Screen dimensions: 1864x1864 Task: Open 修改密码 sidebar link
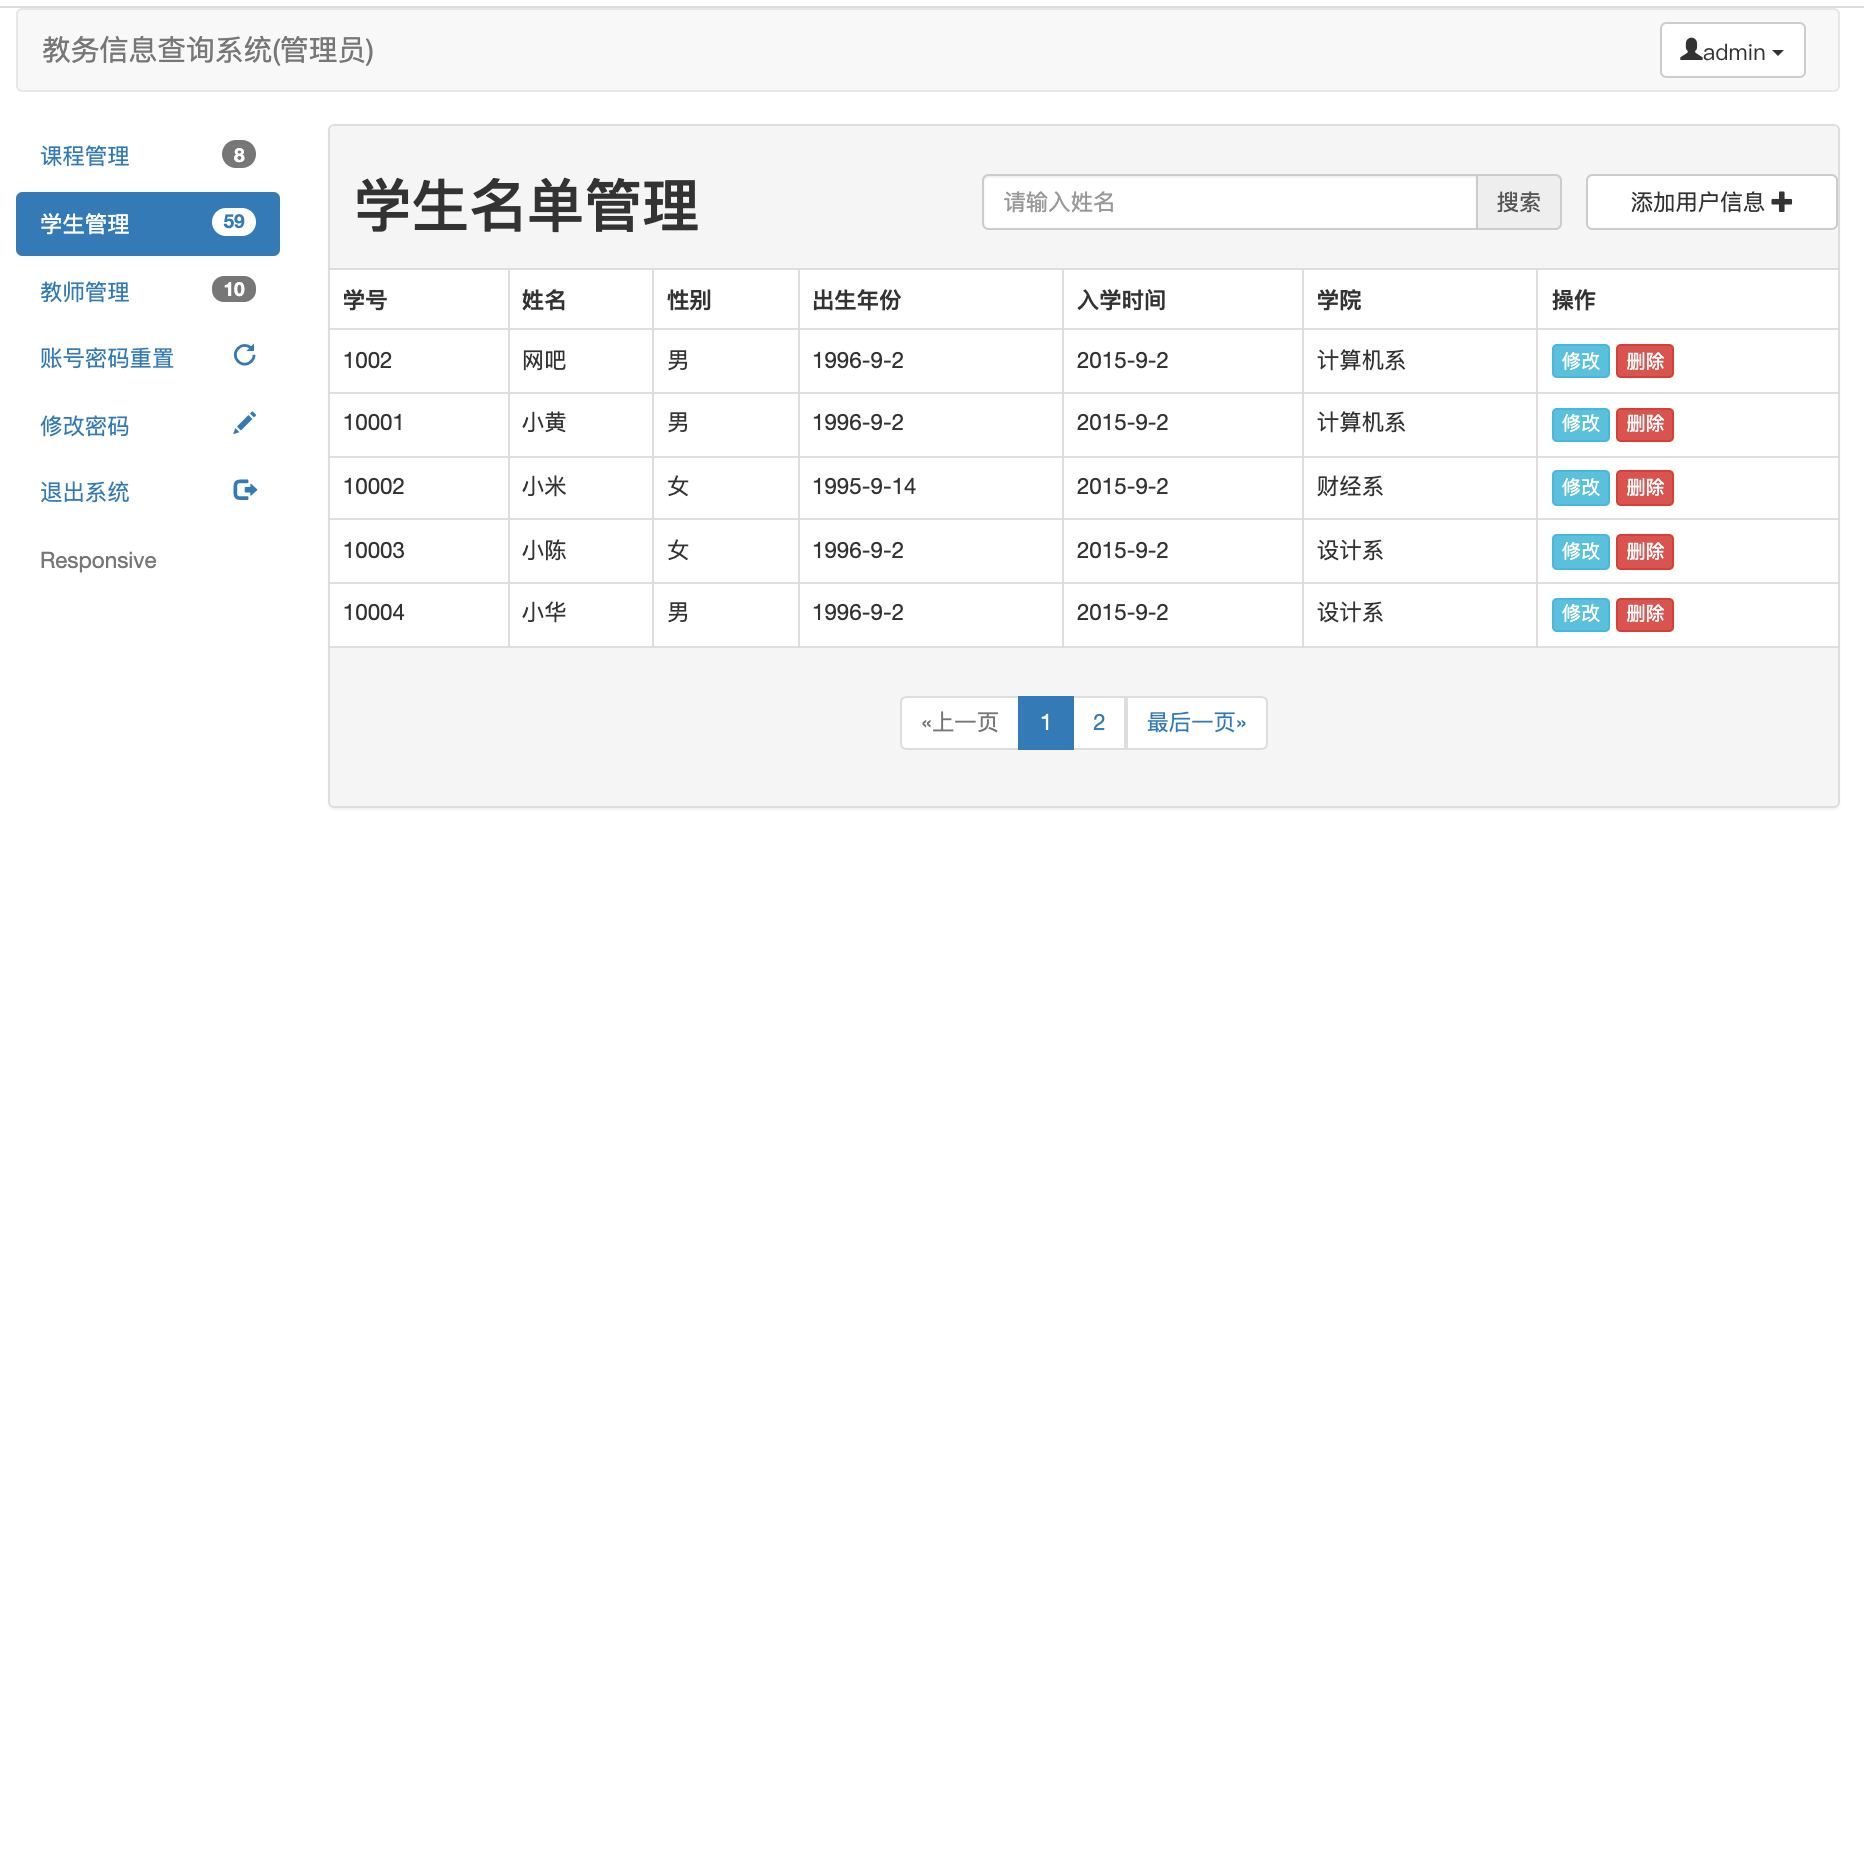point(148,425)
